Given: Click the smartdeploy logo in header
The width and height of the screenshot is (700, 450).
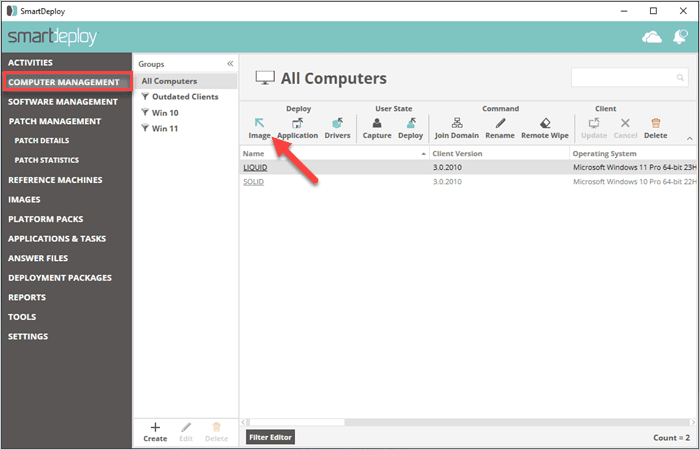Looking at the screenshot, I should pyautogui.click(x=53, y=37).
